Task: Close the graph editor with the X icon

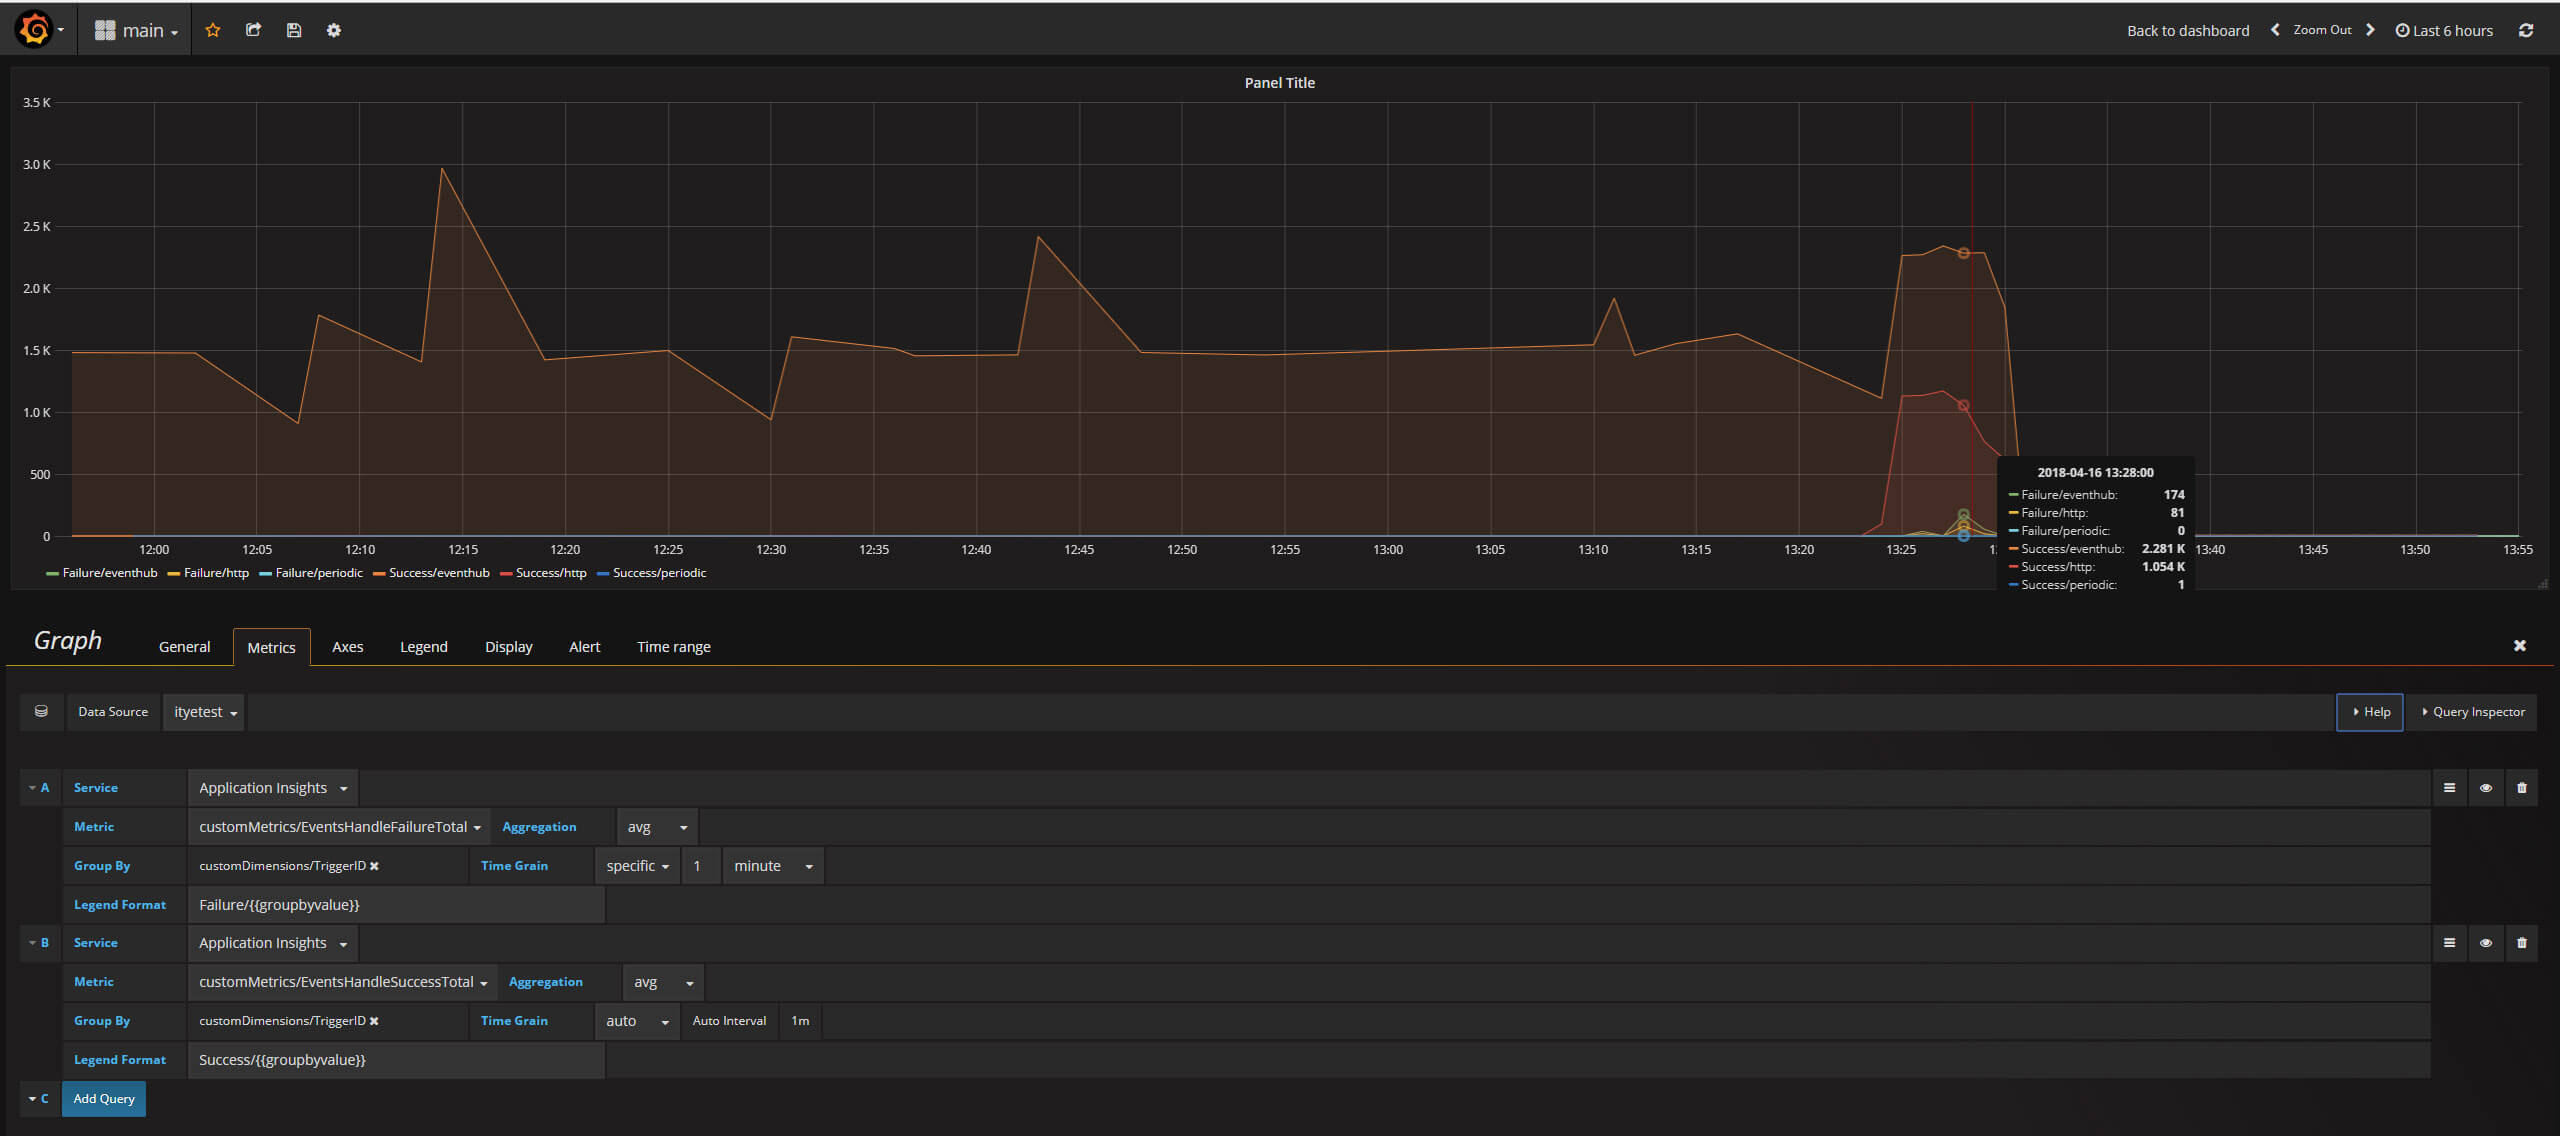Action: tap(2520, 646)
